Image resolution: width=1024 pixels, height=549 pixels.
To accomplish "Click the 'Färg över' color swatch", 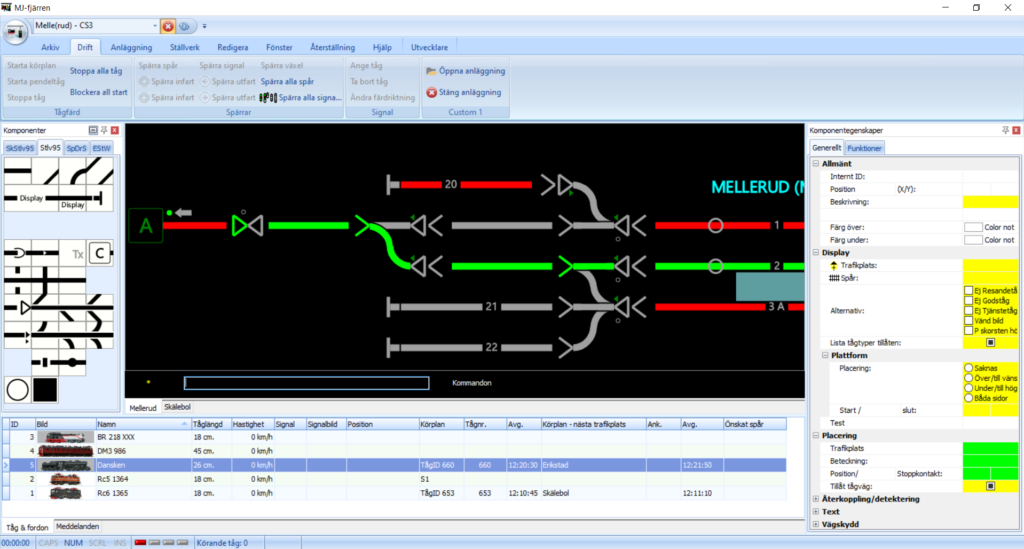I will click(973, 227).
